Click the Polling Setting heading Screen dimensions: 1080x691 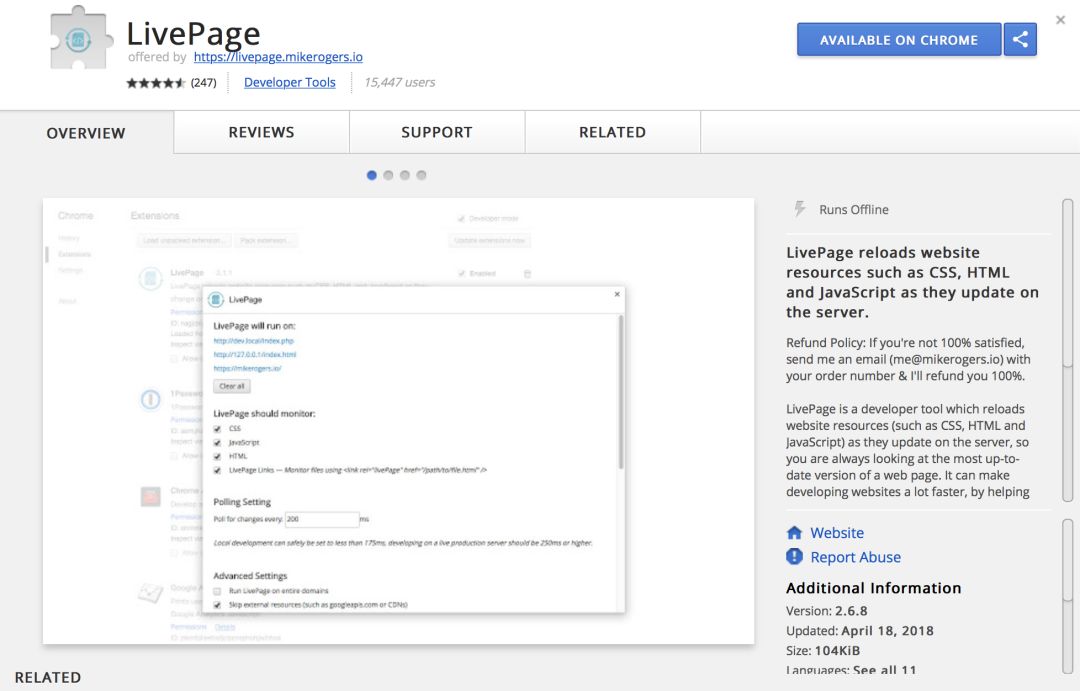click(x=242, y=502)
